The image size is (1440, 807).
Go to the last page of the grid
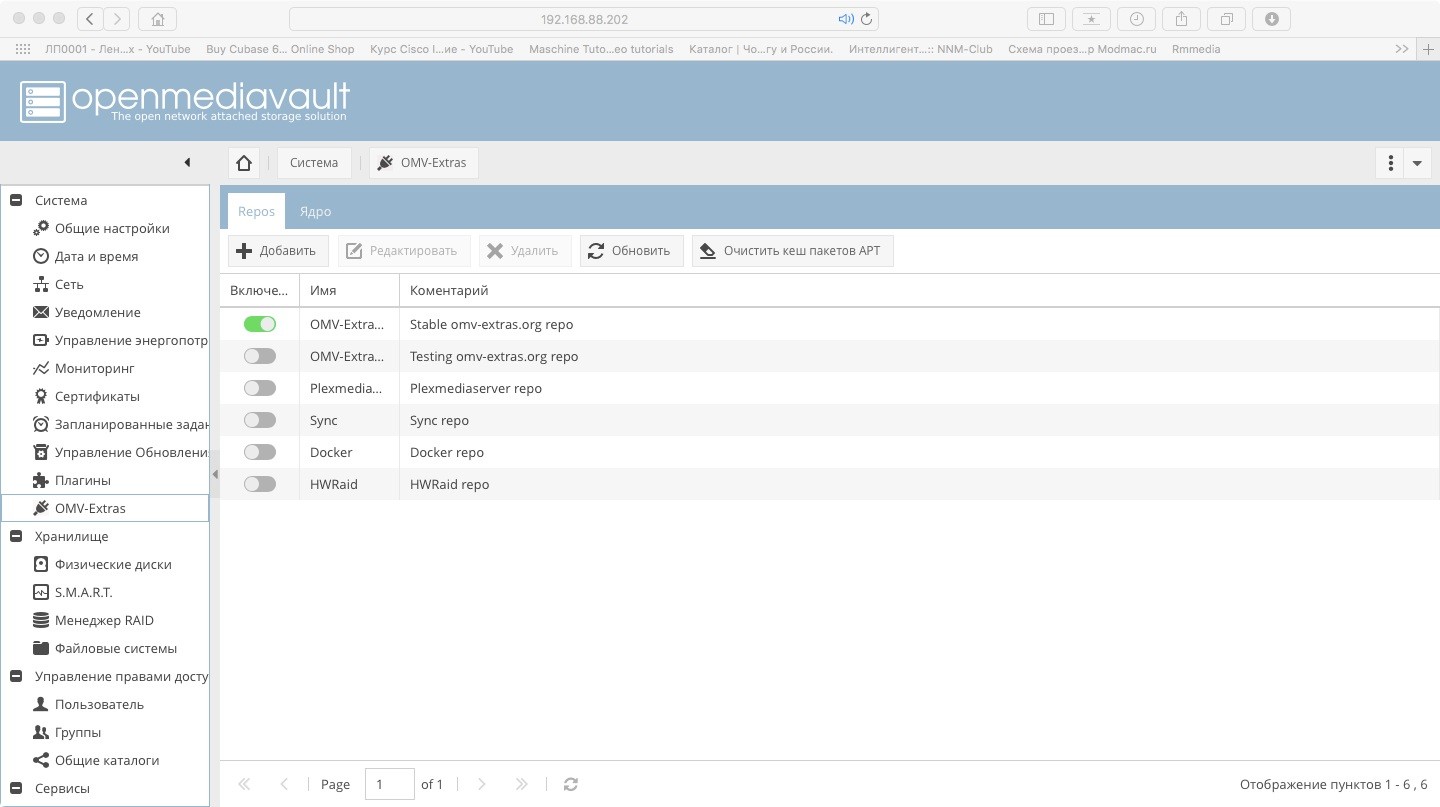[x=521, y=784]
